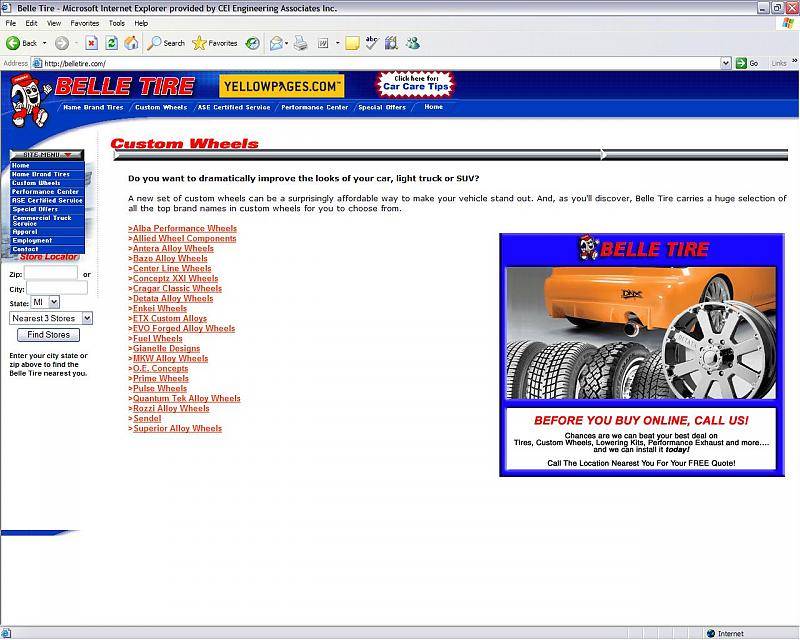This screenshot has height=640, width=800.
Task: Open Enkei Wheels link
Action: click(x=160, y=308)
